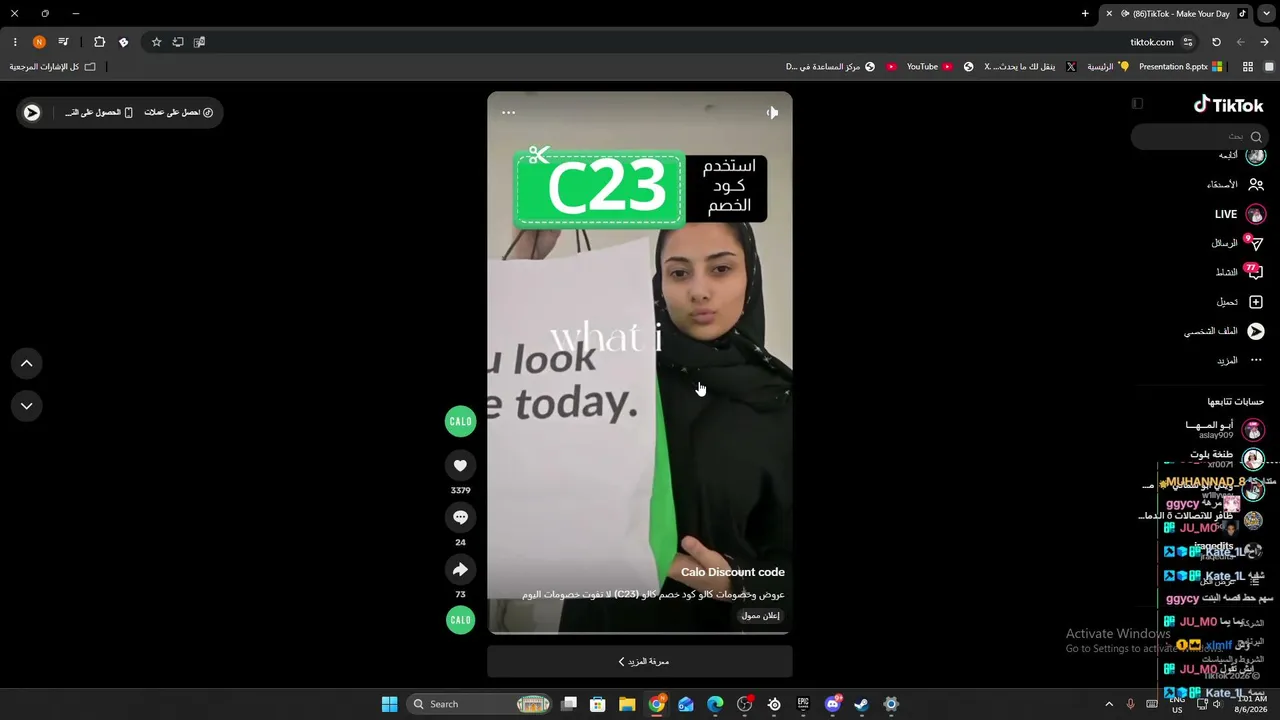
Task: Click the install app icon in address bar
Action: (178, 42)
